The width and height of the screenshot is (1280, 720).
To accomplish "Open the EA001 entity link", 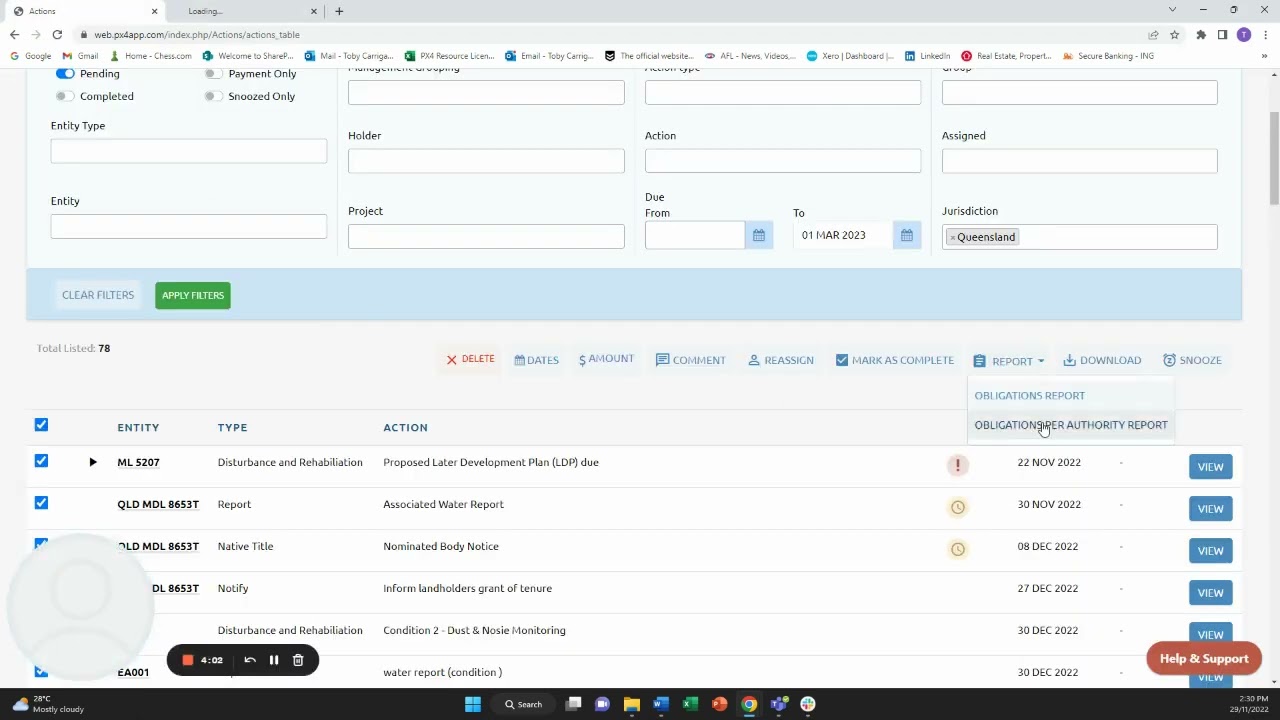I will (x=133, y=672).
